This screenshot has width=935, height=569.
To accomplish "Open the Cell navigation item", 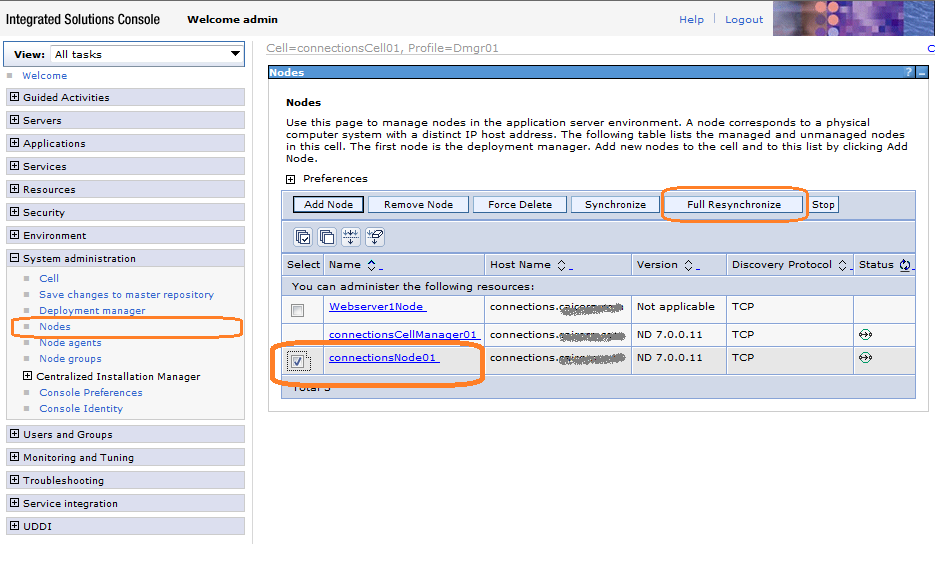I will pos(49,279).
